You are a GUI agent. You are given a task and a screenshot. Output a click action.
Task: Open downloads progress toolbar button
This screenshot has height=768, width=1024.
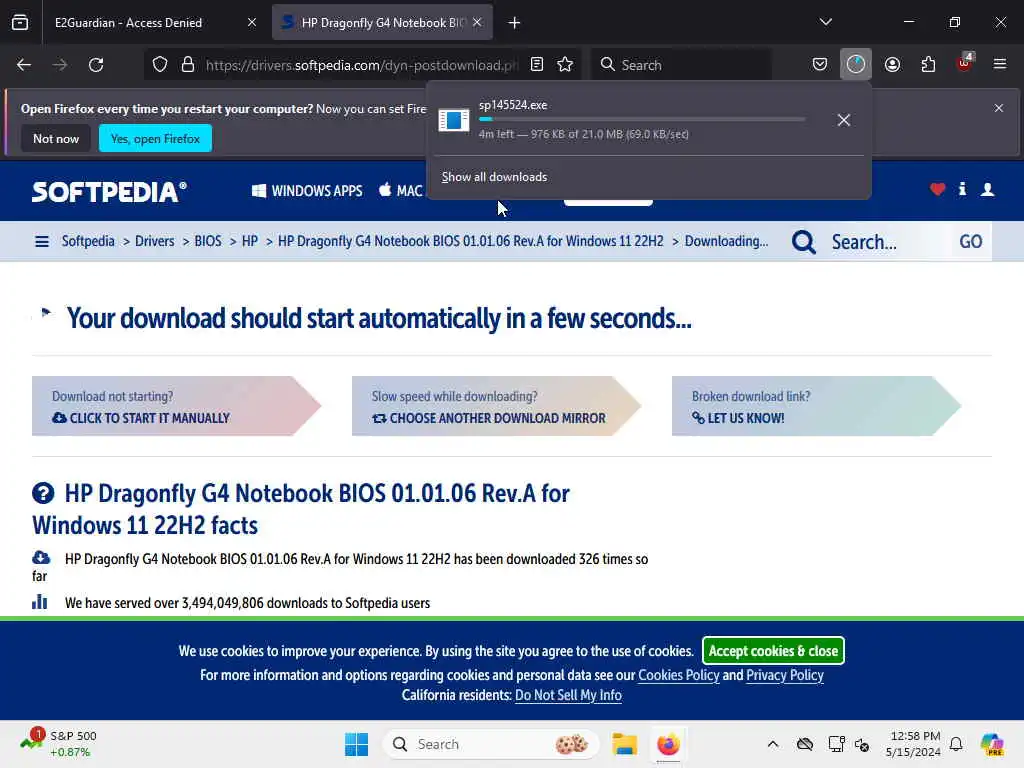tap(856, 65)
